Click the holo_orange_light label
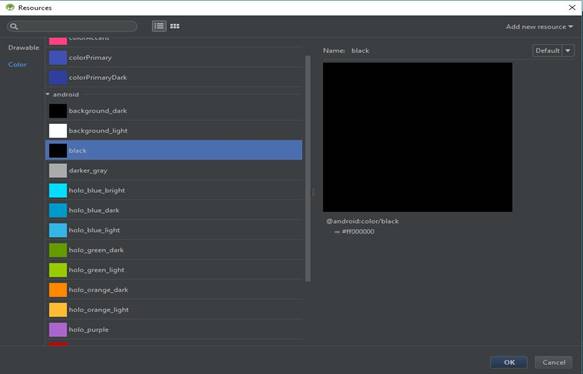583x374 pixels. (99, 310)
